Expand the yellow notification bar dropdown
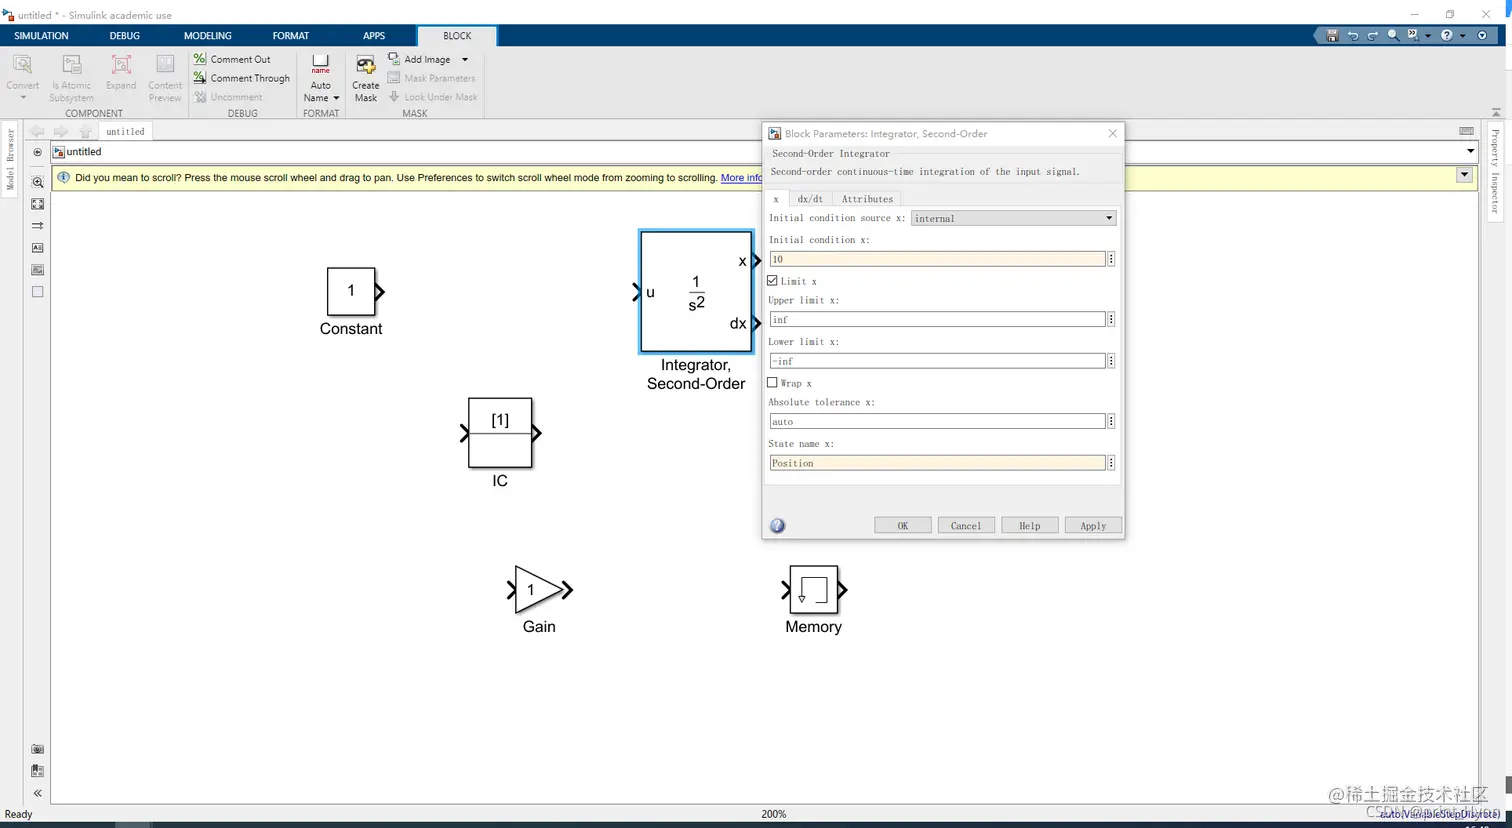The image size is (1512, 828). click(x=1464, y=175)
